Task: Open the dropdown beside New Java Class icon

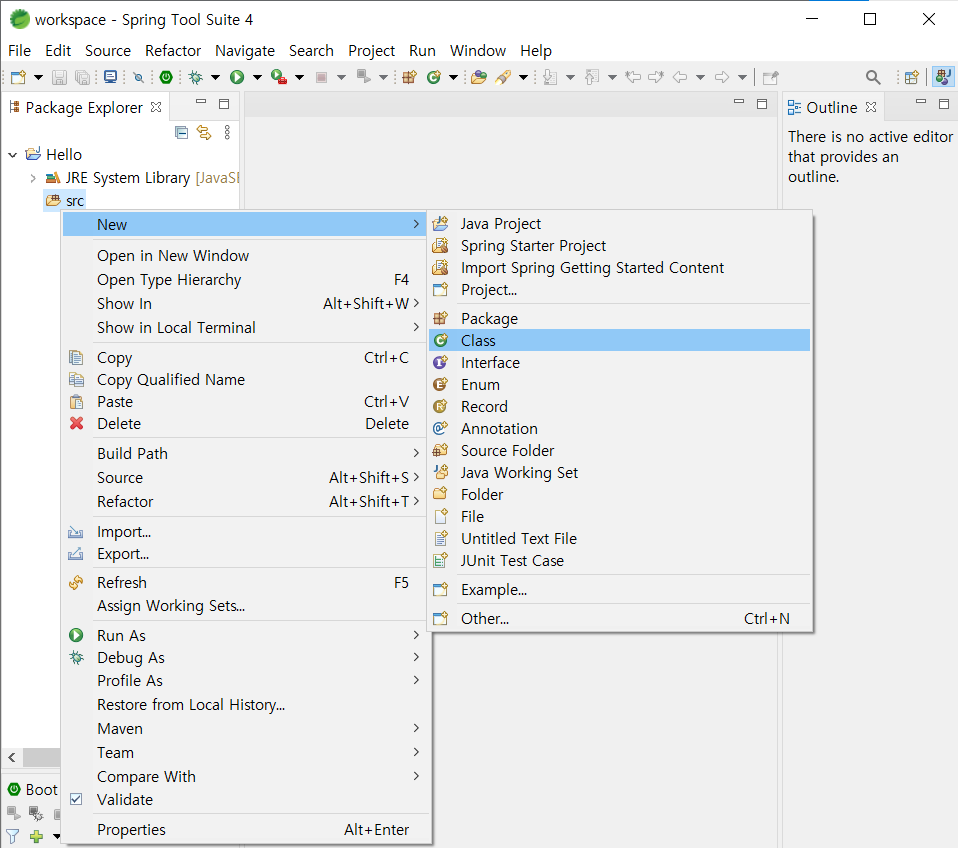Action: pos(453,77)
